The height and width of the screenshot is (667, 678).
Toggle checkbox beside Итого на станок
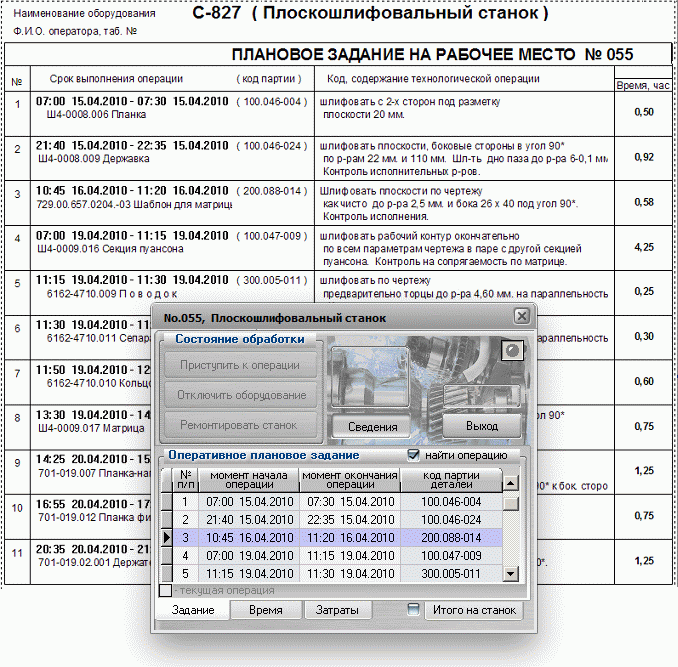click(x=413, y=609)
